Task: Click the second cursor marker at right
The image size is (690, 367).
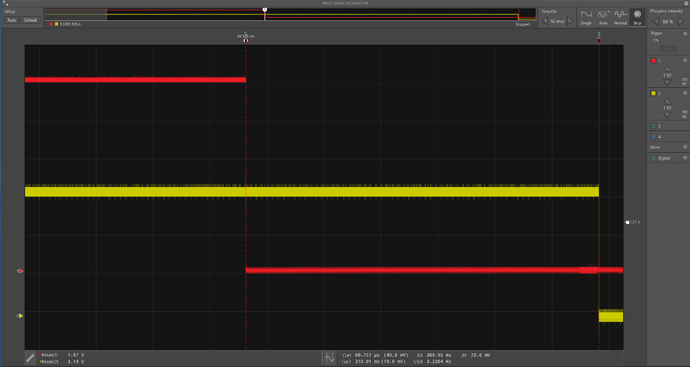Action: 599,40
